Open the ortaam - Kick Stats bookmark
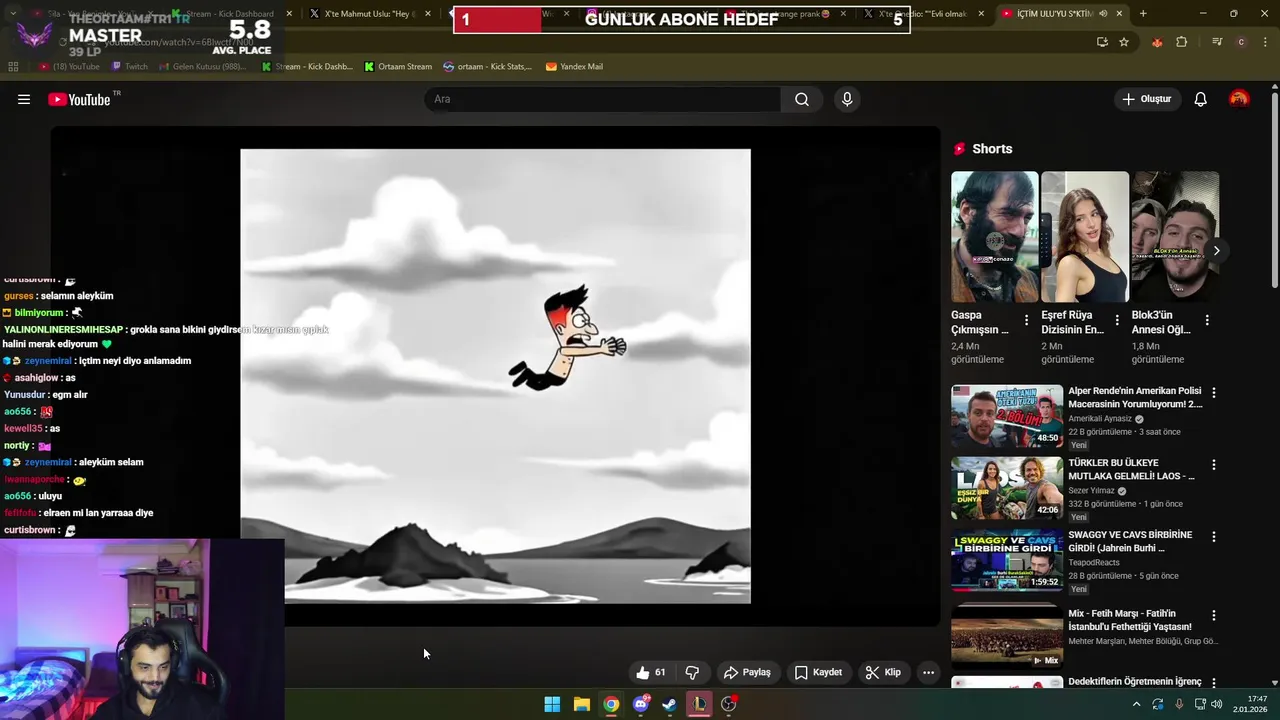Screen dimensions: 1280x720 (x=488, y=66)
